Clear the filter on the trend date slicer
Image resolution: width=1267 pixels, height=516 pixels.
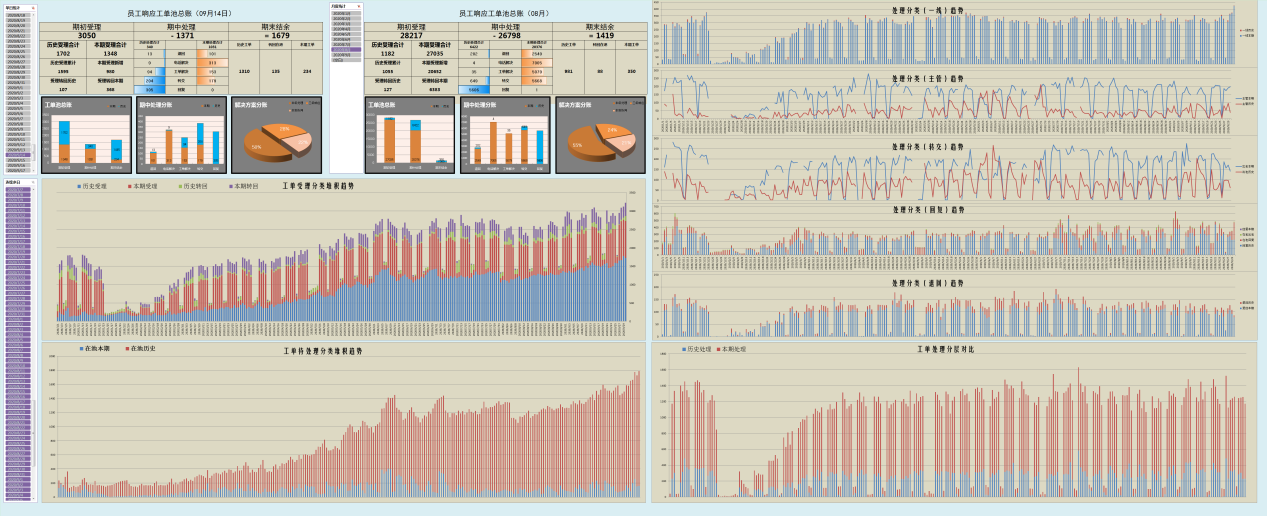point(33,182)
